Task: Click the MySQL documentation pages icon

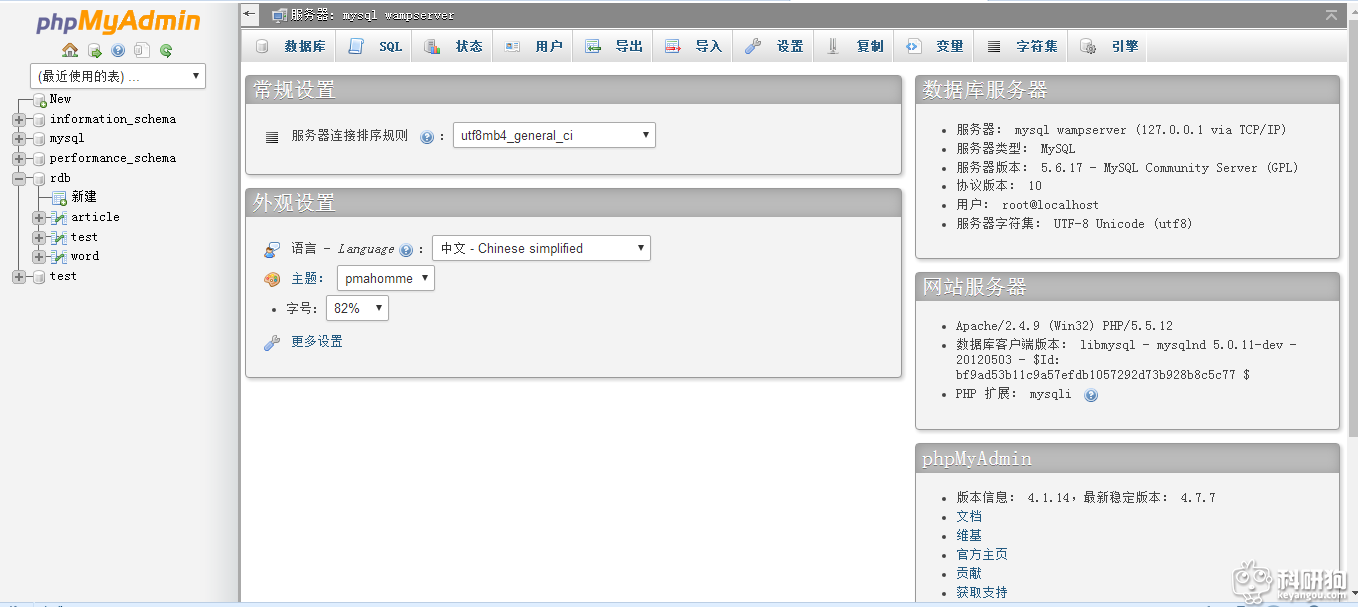Action: tap(142, 50)
